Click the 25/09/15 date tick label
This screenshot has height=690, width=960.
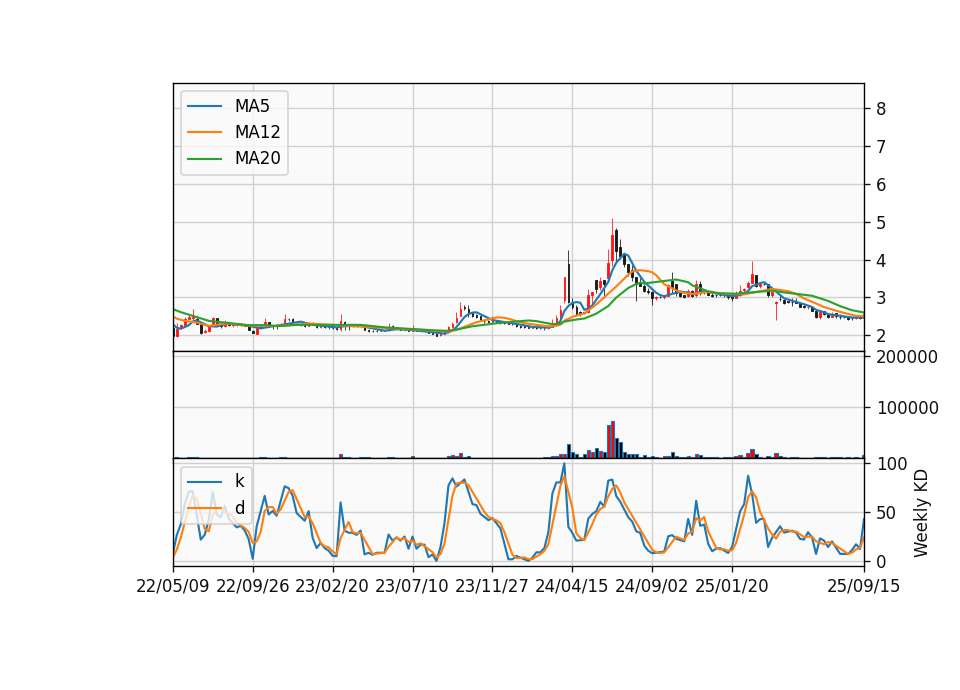coord(864,586)
